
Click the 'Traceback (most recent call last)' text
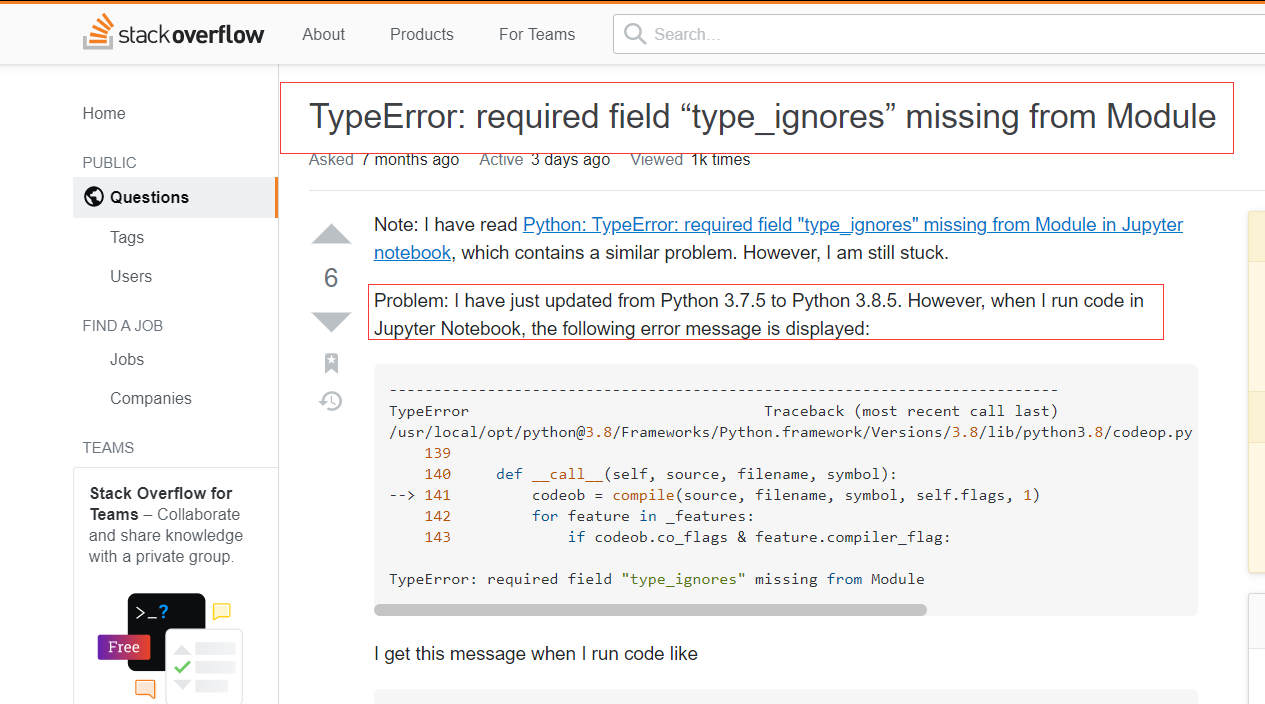[x=911, y=411]
